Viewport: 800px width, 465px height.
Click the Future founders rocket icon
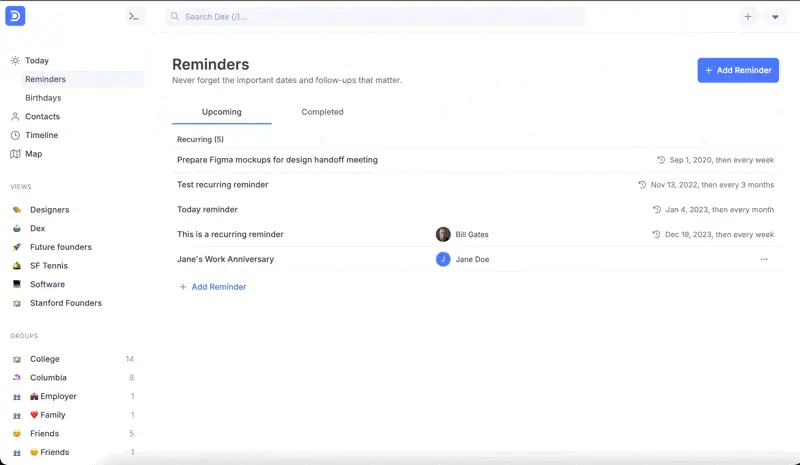tap(17, 247)
